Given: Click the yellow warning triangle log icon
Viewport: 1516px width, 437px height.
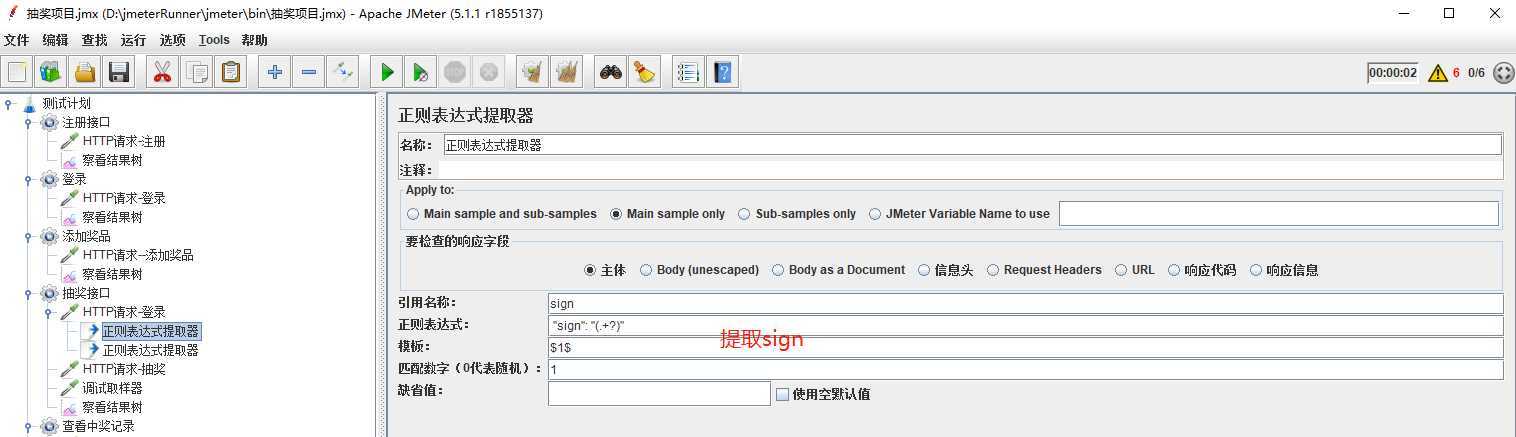Looking at the screenshot, I should (1438, 73).
